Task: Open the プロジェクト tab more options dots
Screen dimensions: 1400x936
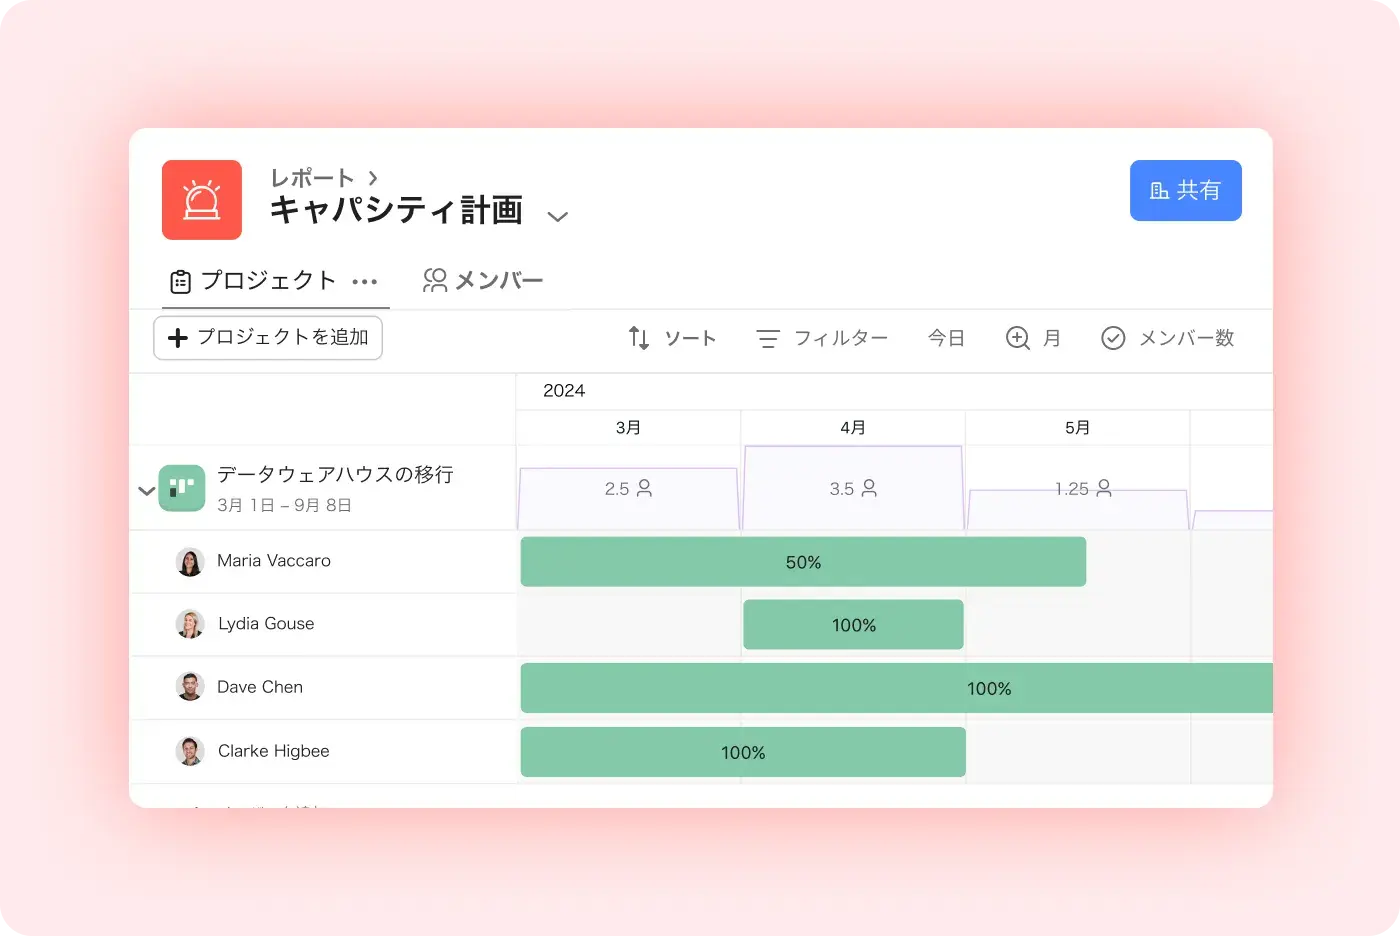Action: pos(365,282)
